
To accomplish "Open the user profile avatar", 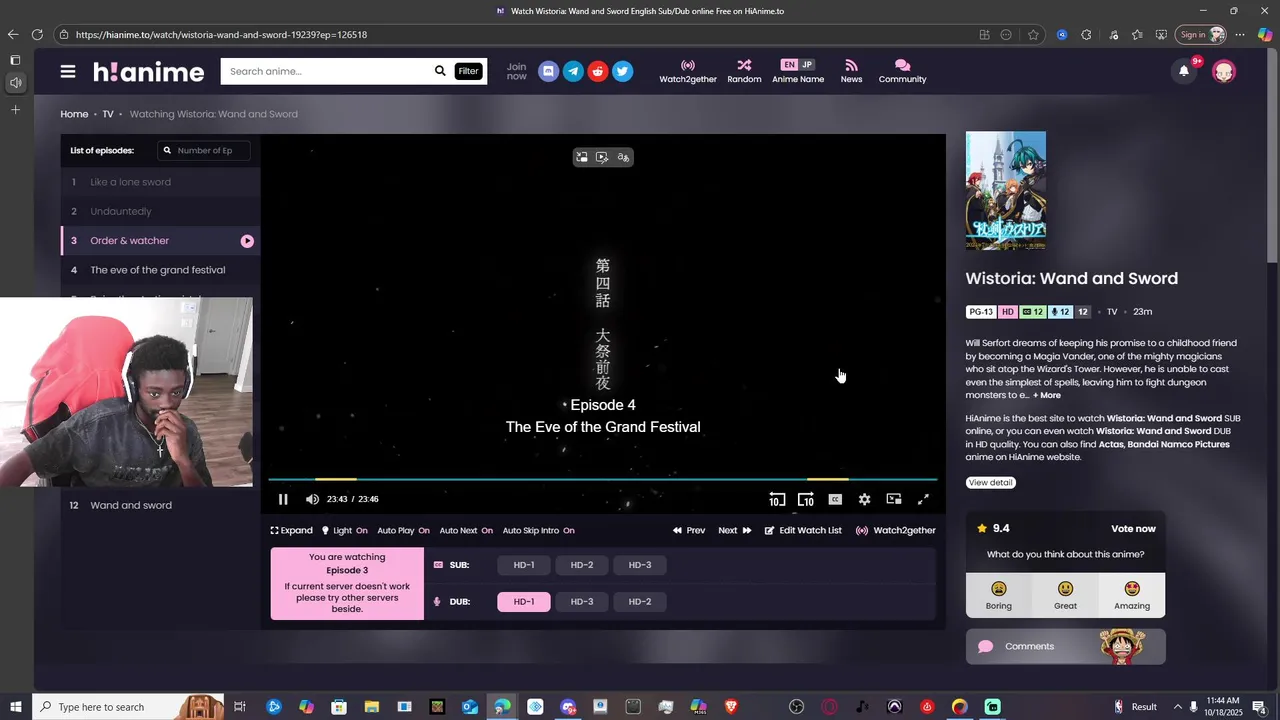I will click(1224, 71).
